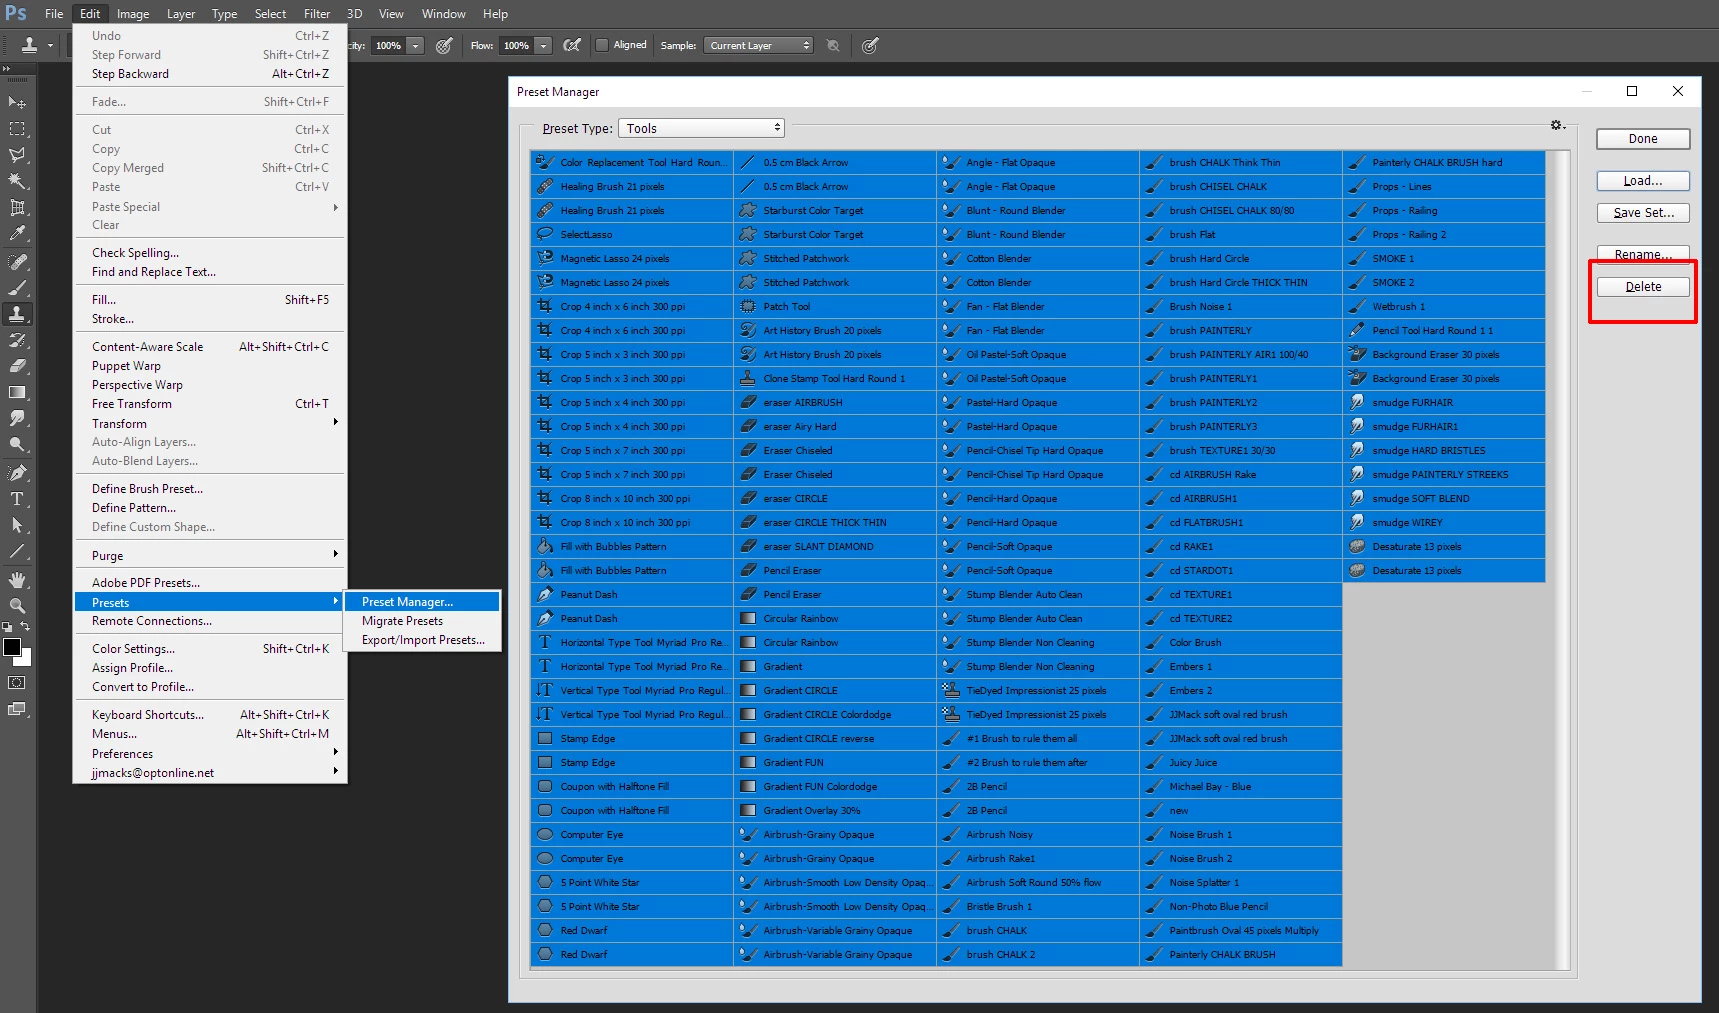Image resolution: width=1719 pixels, height=1013 pixels.
Task: Click the Load button
Action: pyautogui.click(x=1643, y=181)
